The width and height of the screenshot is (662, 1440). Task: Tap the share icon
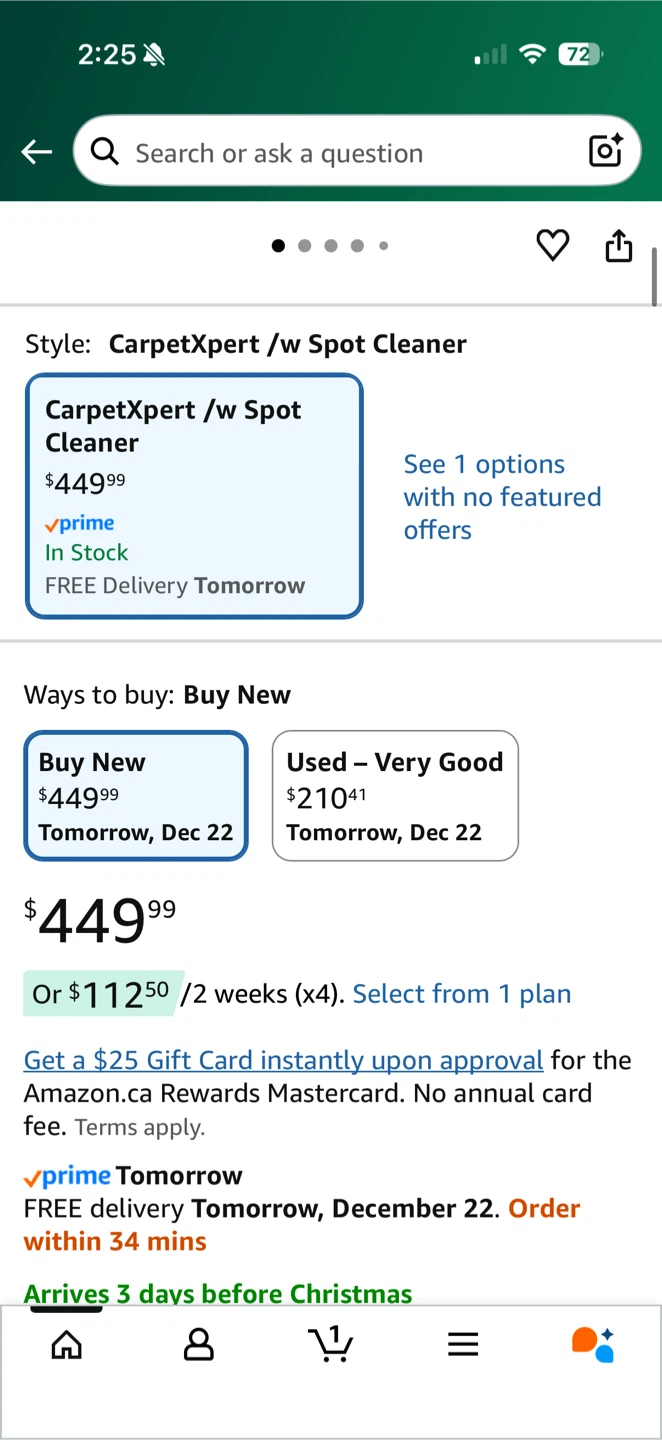[619, 245]
